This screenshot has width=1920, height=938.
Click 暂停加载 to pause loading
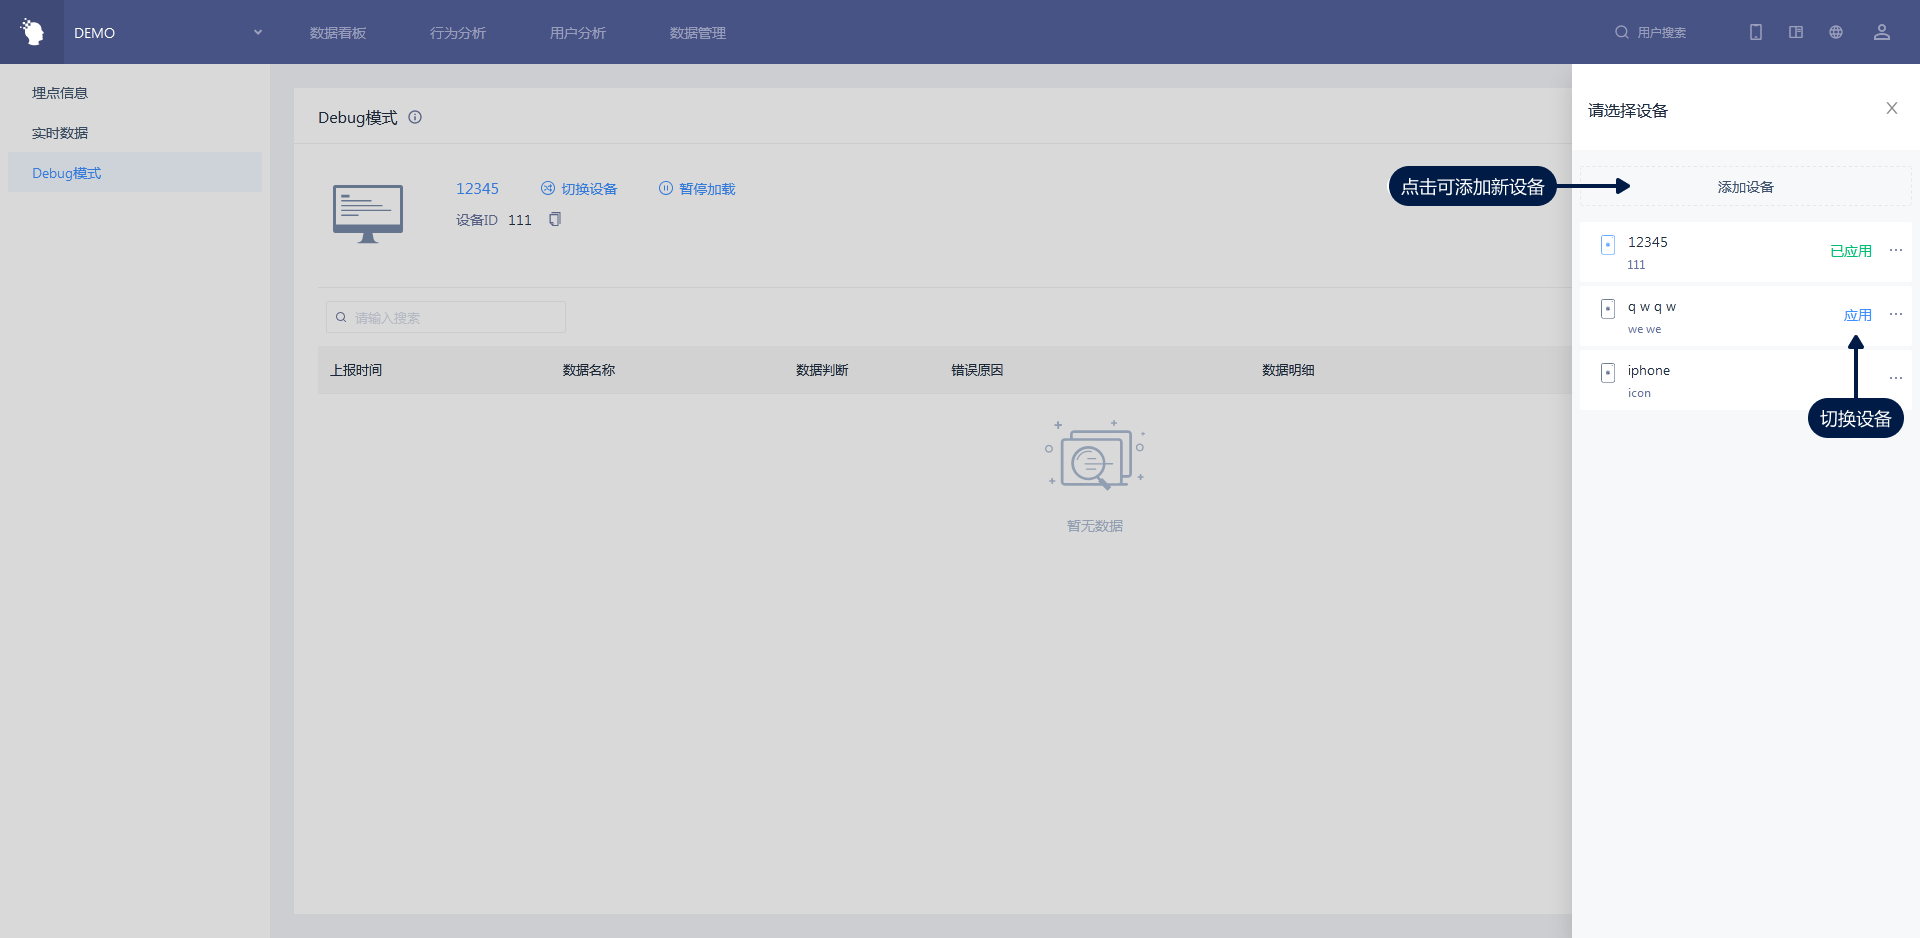tap(697, 189)
